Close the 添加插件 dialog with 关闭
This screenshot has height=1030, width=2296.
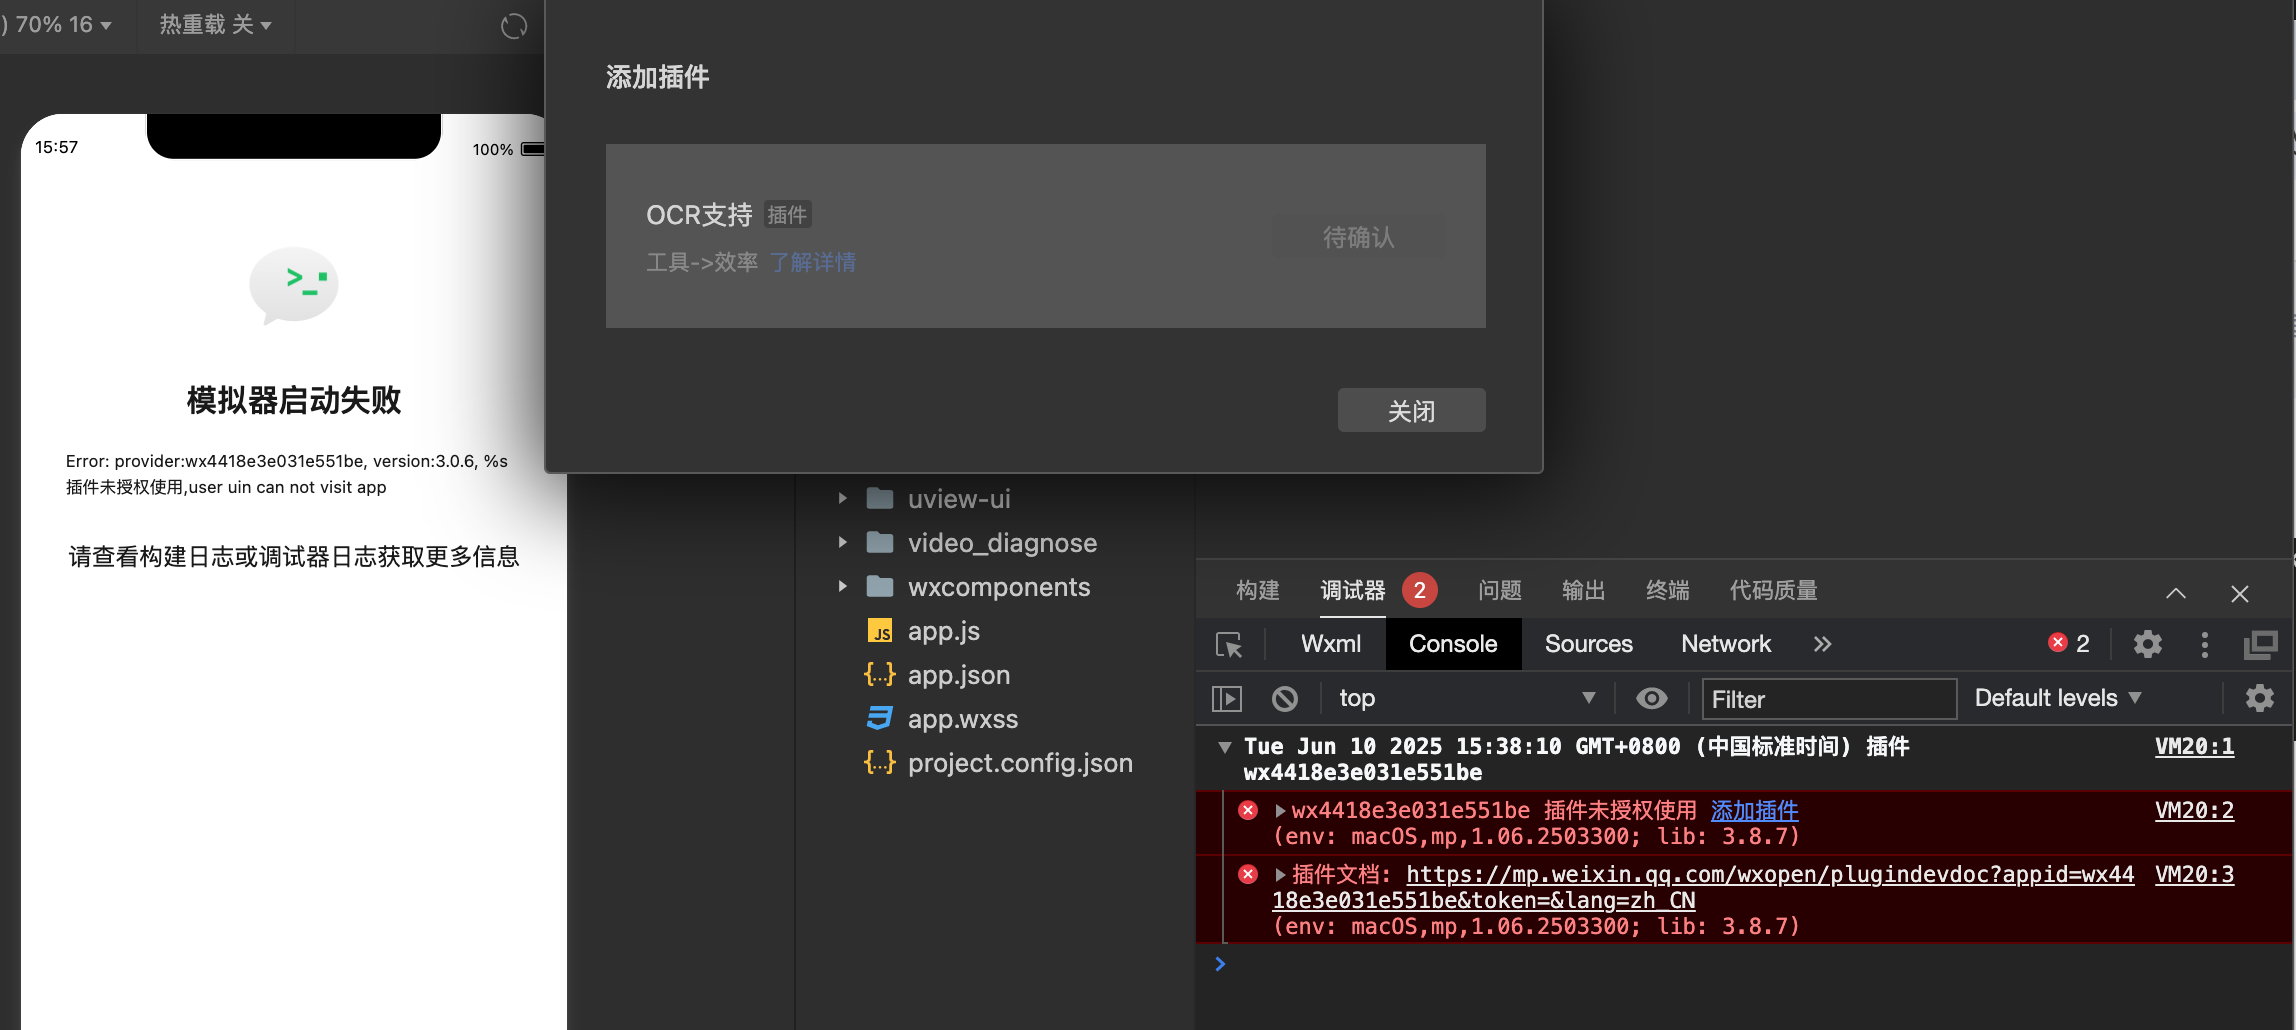coord(1411,410)
